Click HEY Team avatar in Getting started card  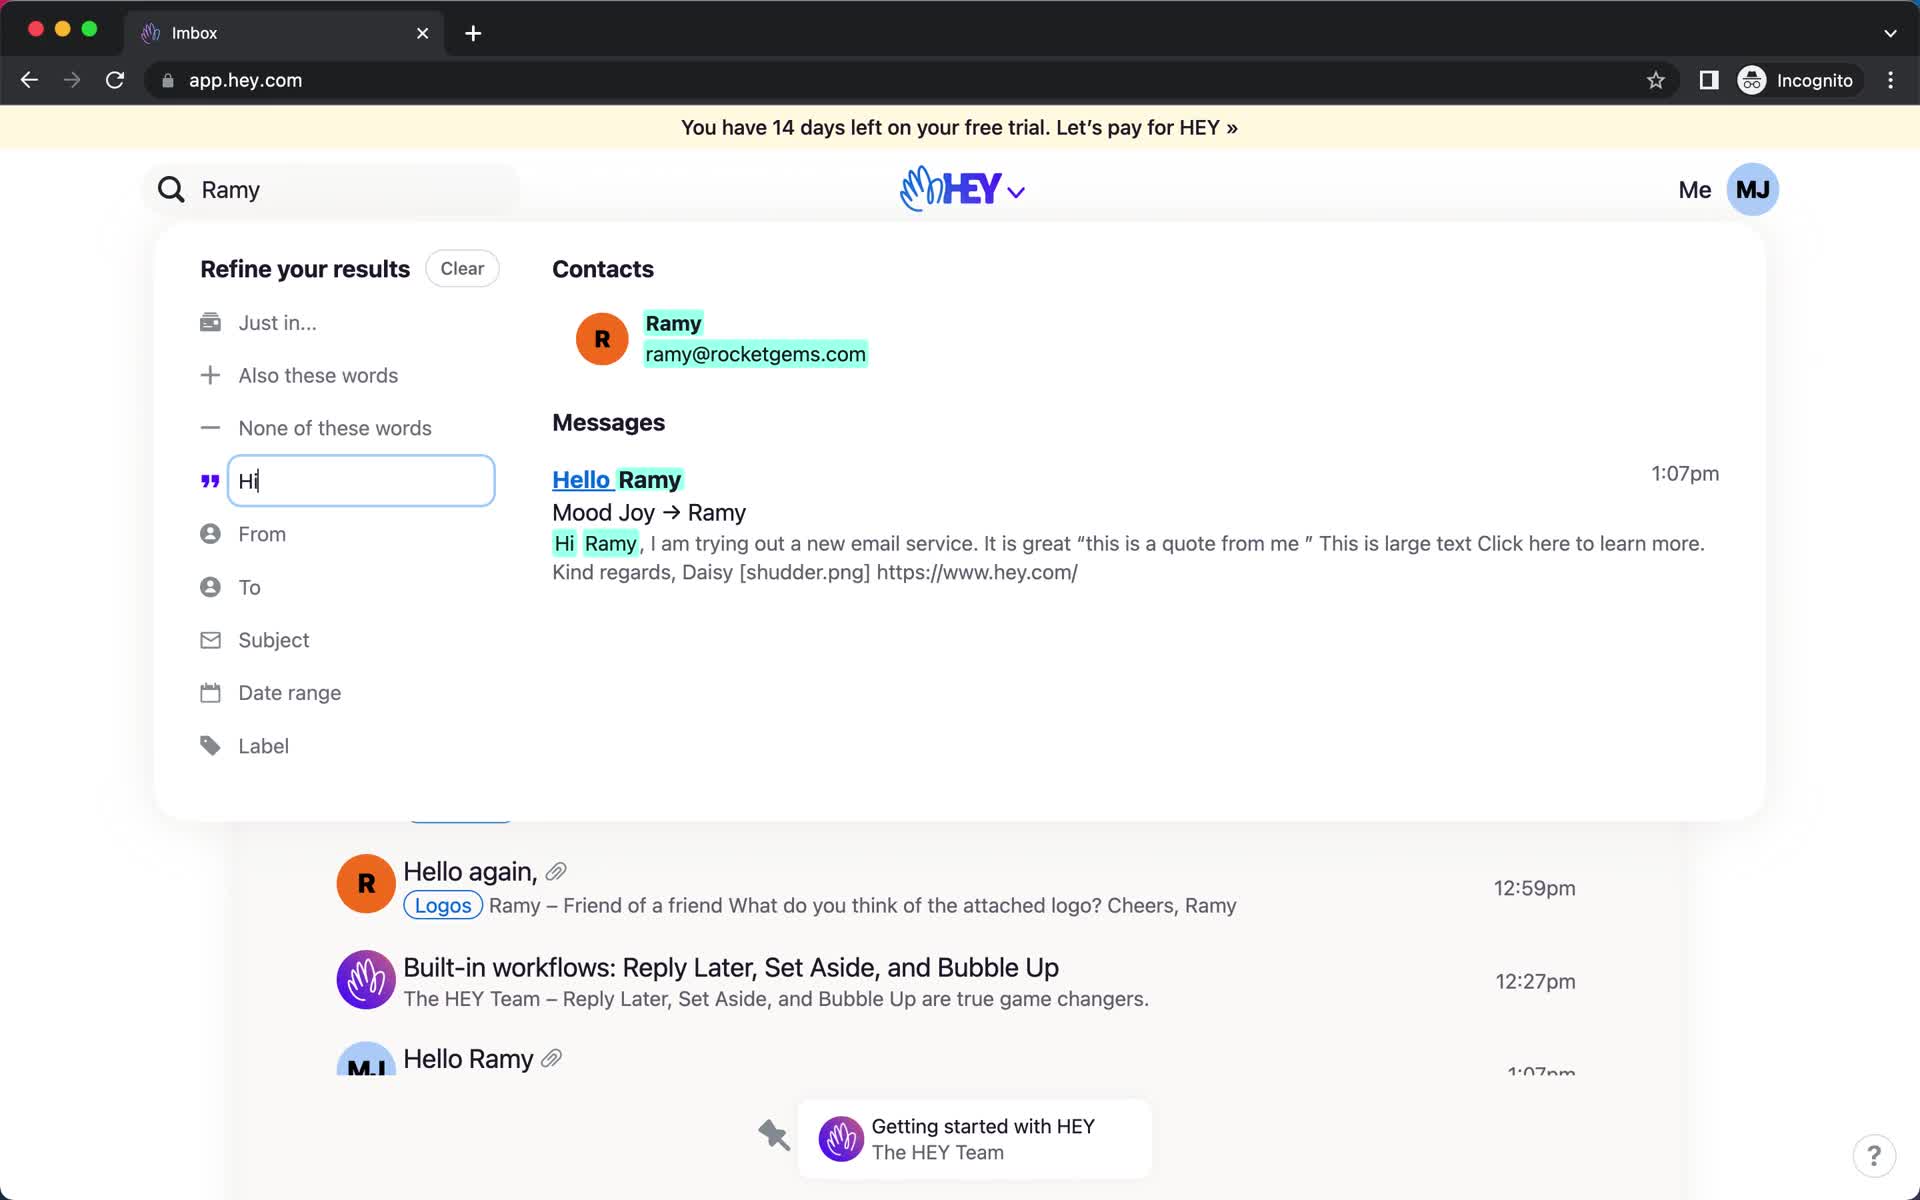point(841,1139)
